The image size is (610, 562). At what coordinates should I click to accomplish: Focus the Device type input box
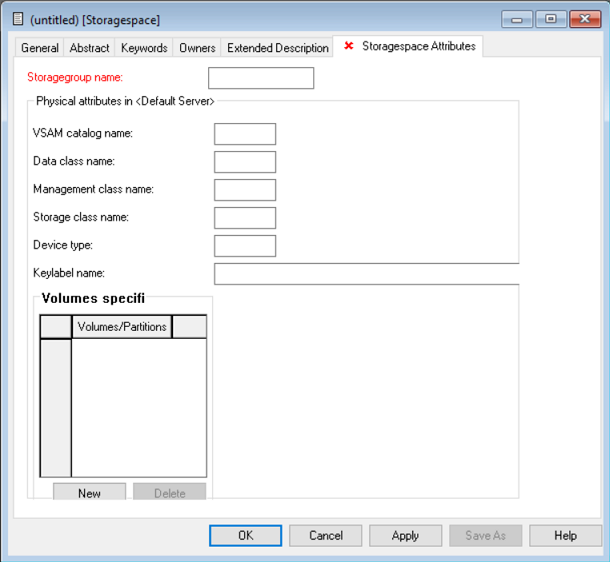245,246
